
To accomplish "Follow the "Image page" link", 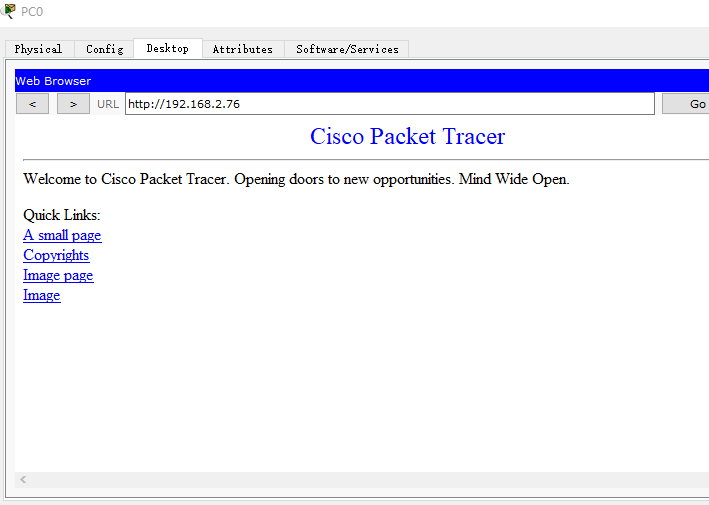I will (x=58, y=275).
